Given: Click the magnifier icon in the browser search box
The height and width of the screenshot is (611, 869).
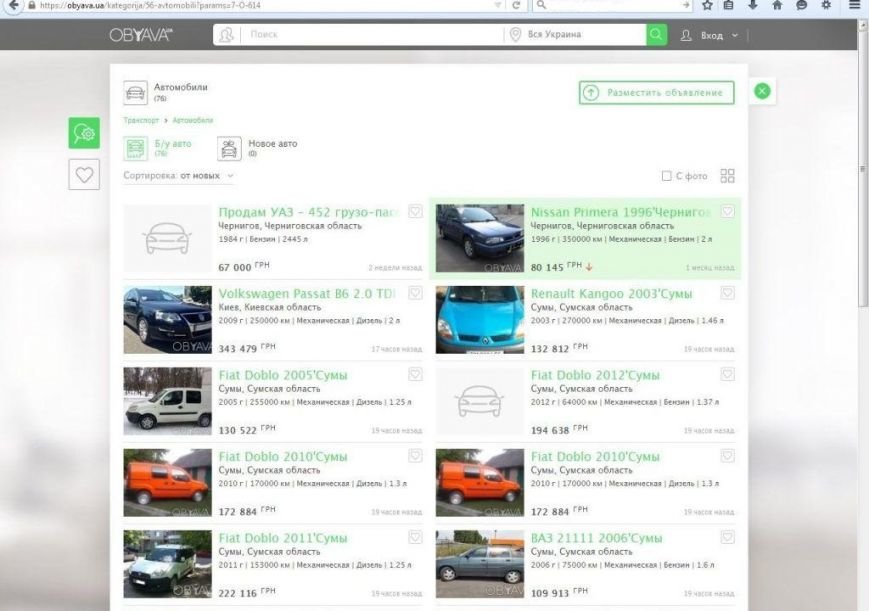Looking at the screenshot, I should click(x=541, y=5).
